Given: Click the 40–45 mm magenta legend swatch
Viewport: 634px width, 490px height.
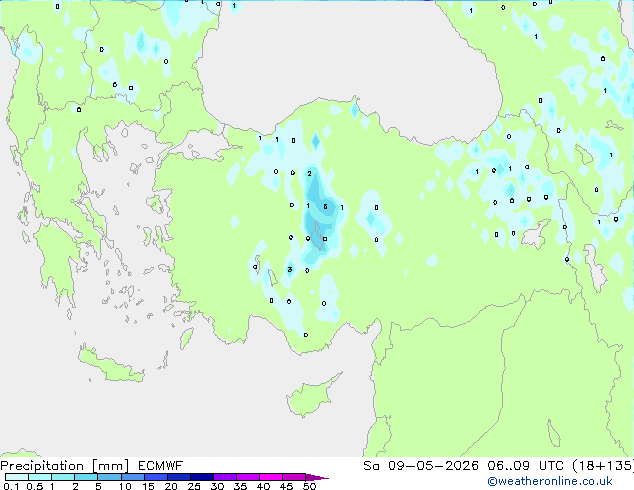Looking at the screenshot, I should tap(271, 477).
